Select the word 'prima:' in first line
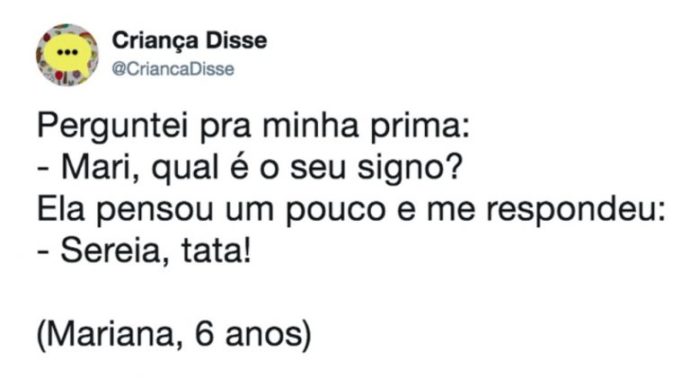The width and height of the screenshot is (690, 378). point(420,127)
